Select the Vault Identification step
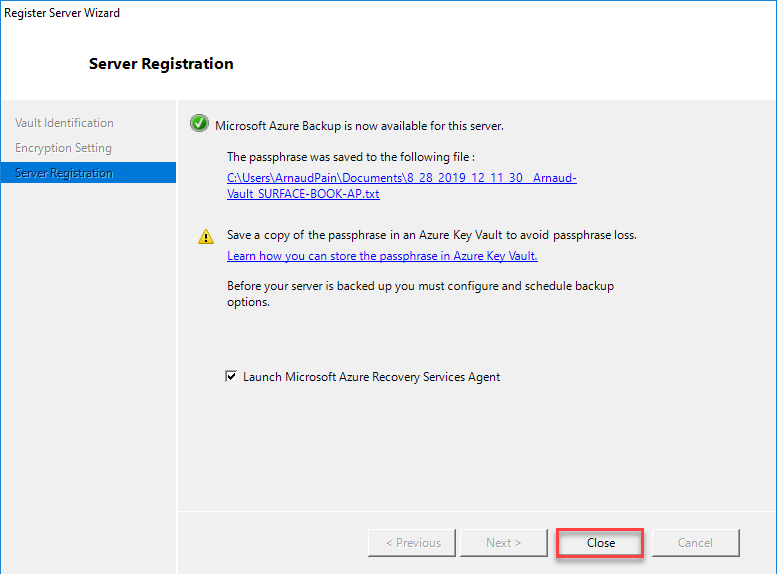The height and width of the screenshot is (574, 777). coord(64,123)
